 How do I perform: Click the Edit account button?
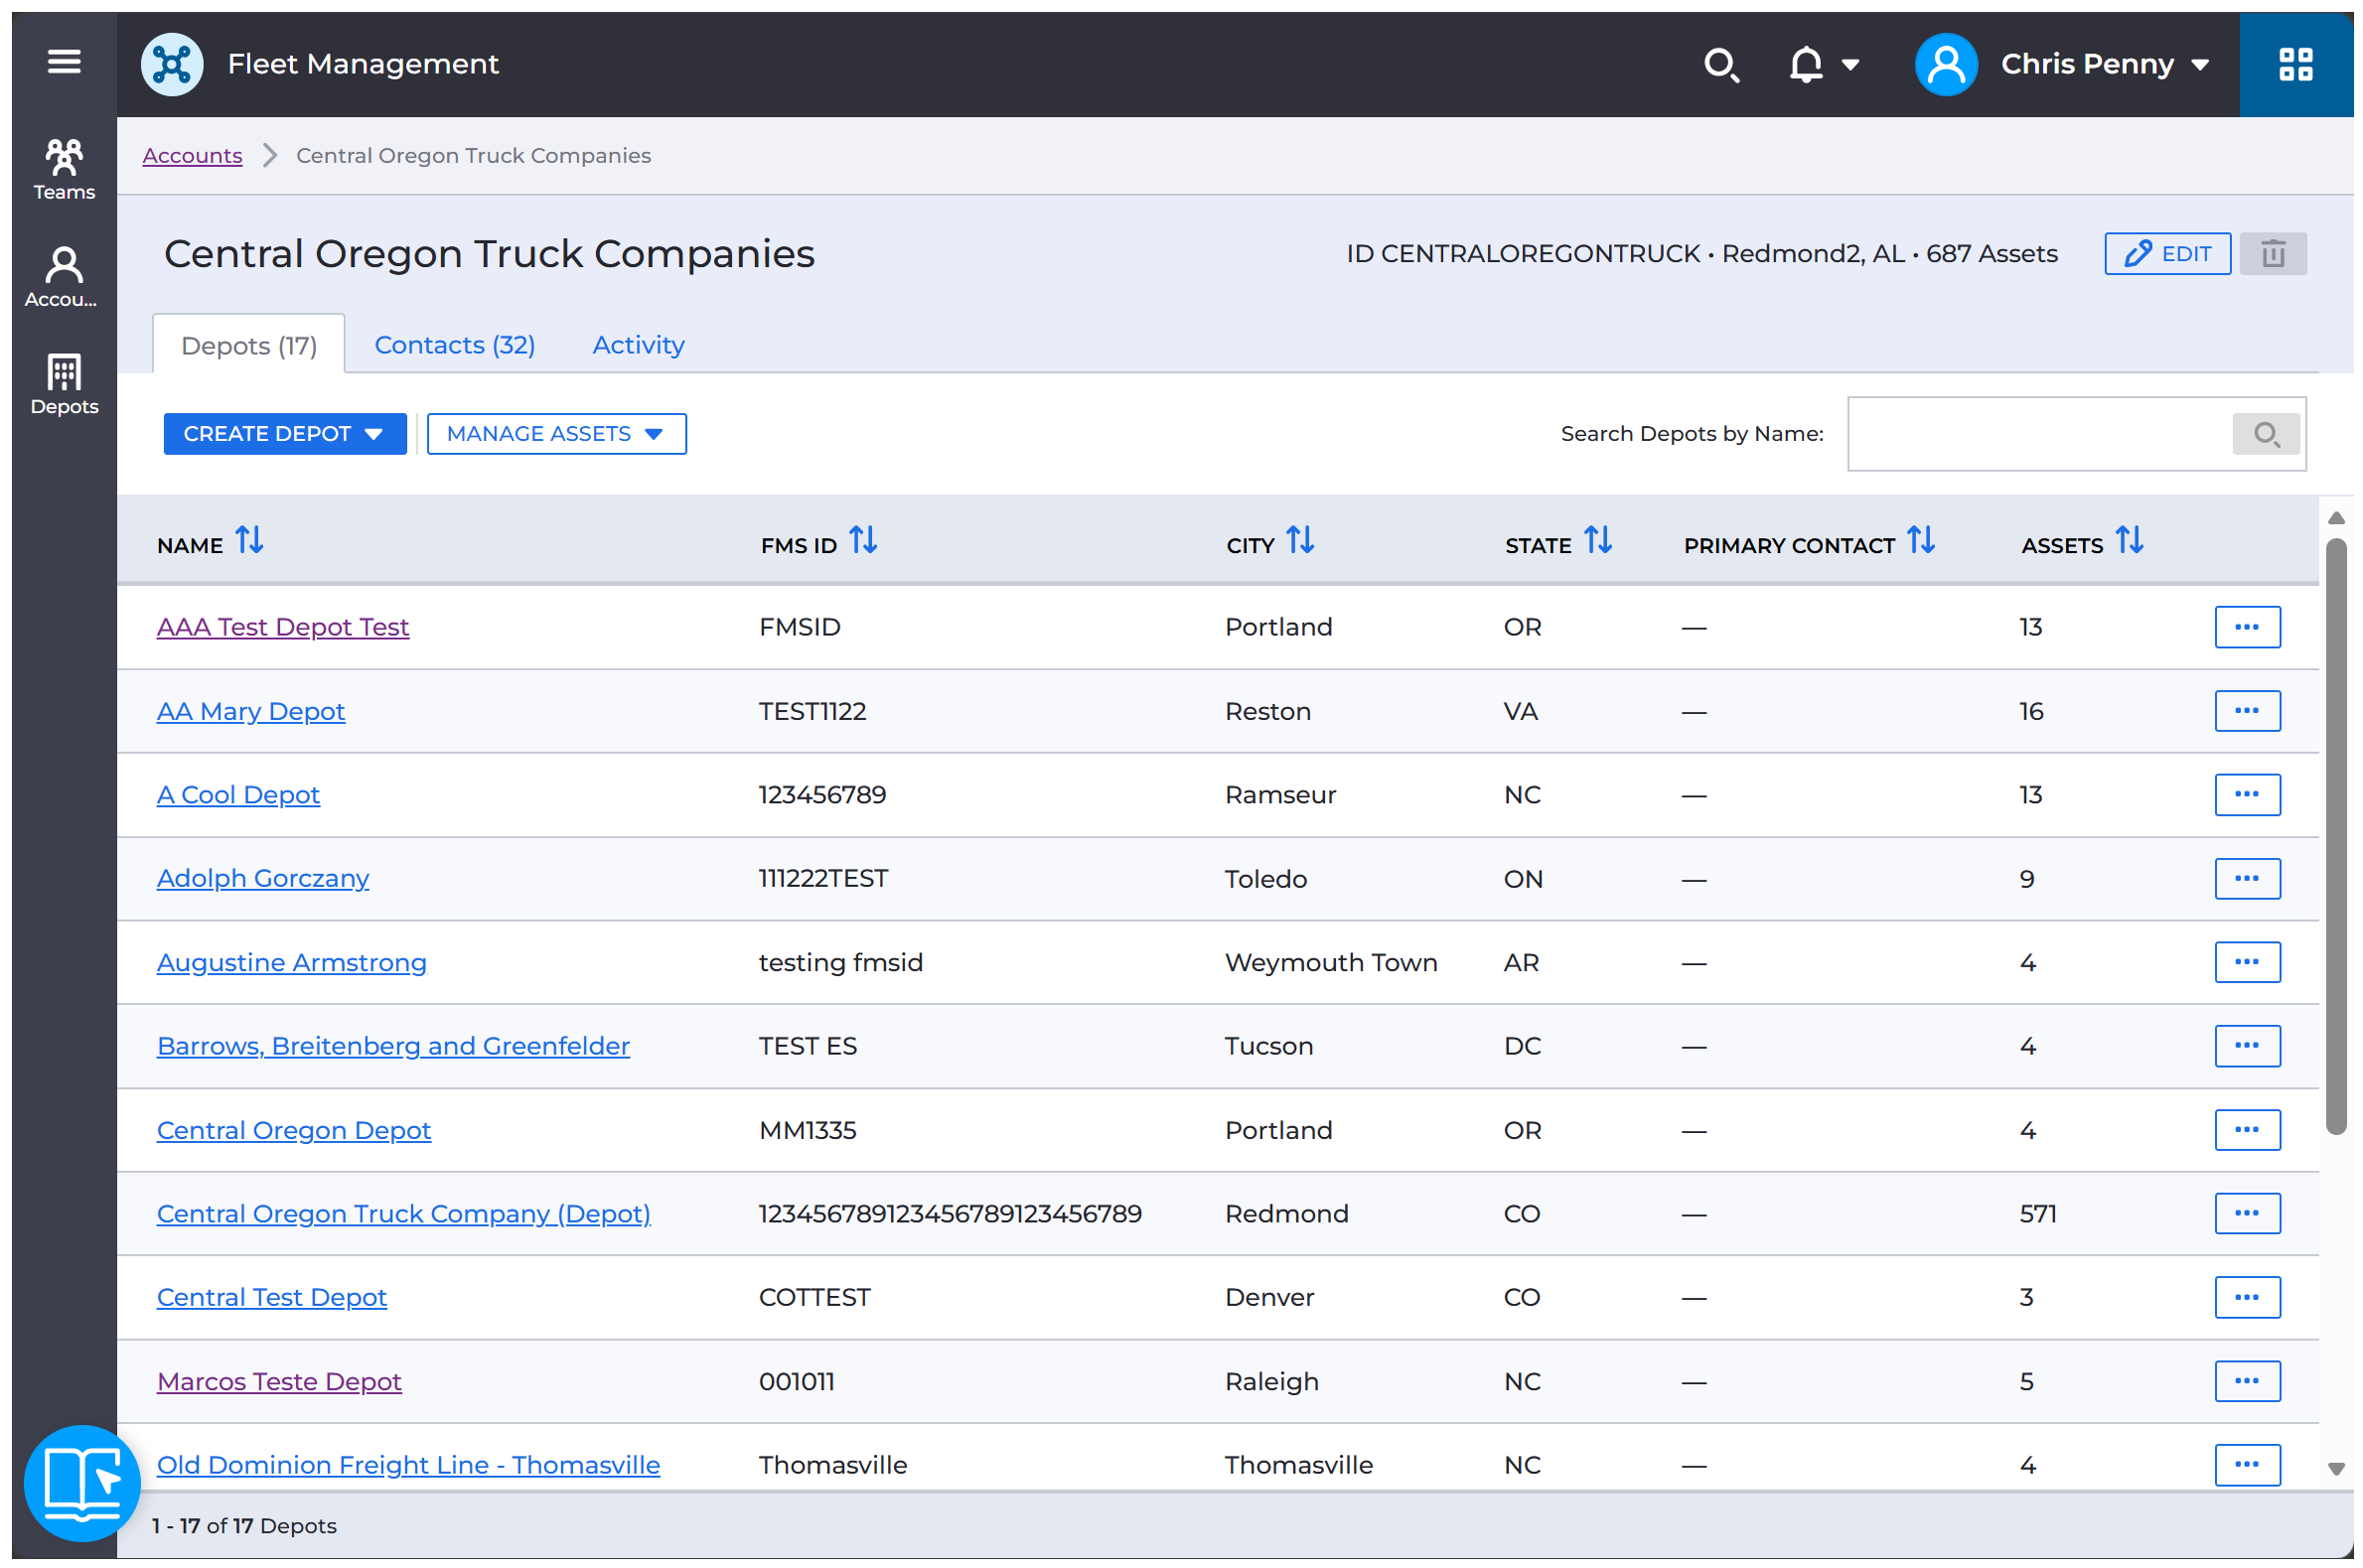pos(2167,254)
